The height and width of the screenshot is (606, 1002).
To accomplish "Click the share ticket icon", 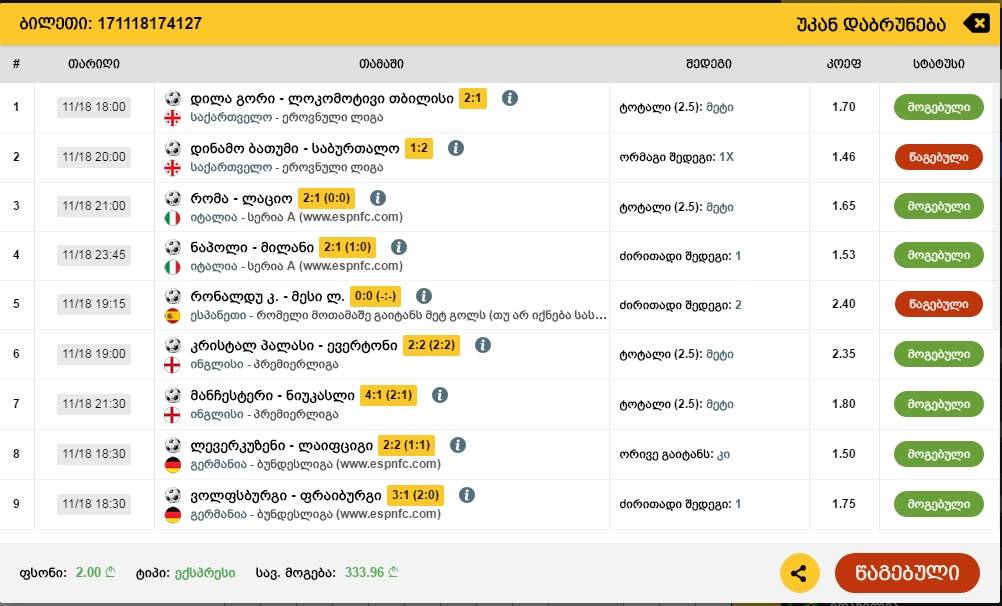I will (799, 573).
